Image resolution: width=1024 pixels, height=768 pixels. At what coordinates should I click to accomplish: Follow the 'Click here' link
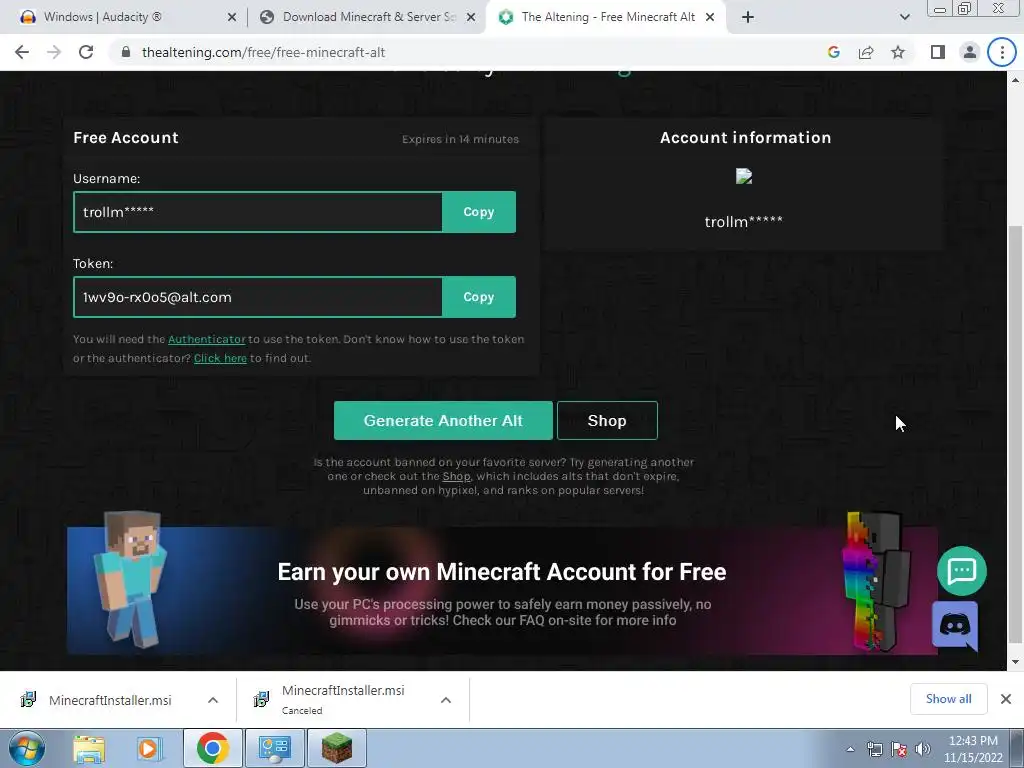point(220,358)
